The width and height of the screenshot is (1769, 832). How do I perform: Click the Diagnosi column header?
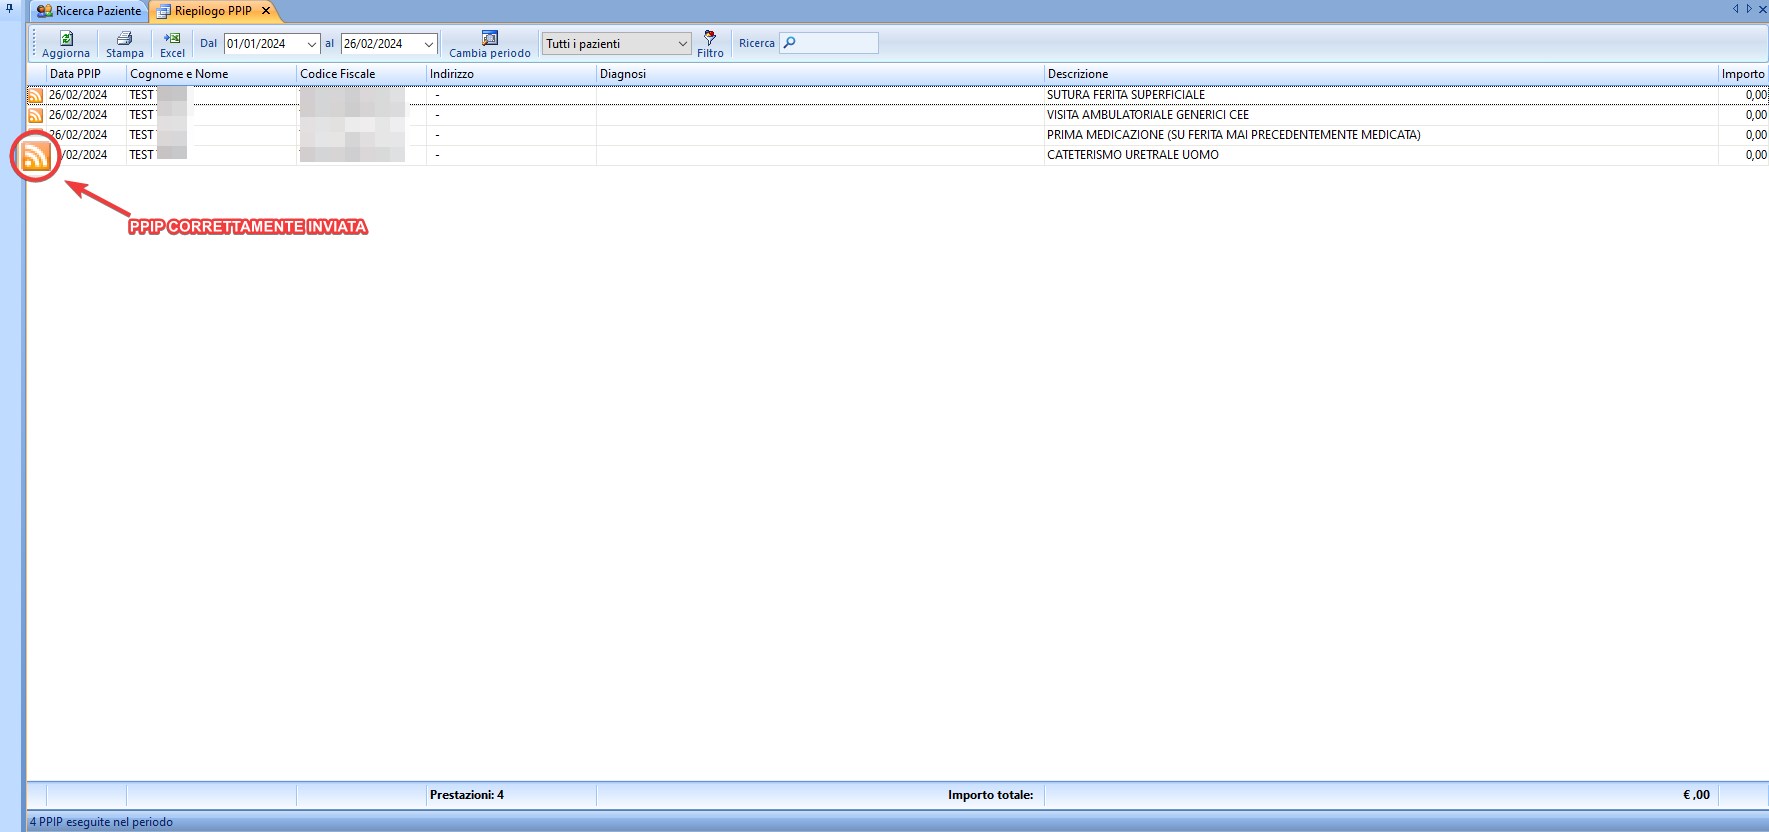[820, 74]
